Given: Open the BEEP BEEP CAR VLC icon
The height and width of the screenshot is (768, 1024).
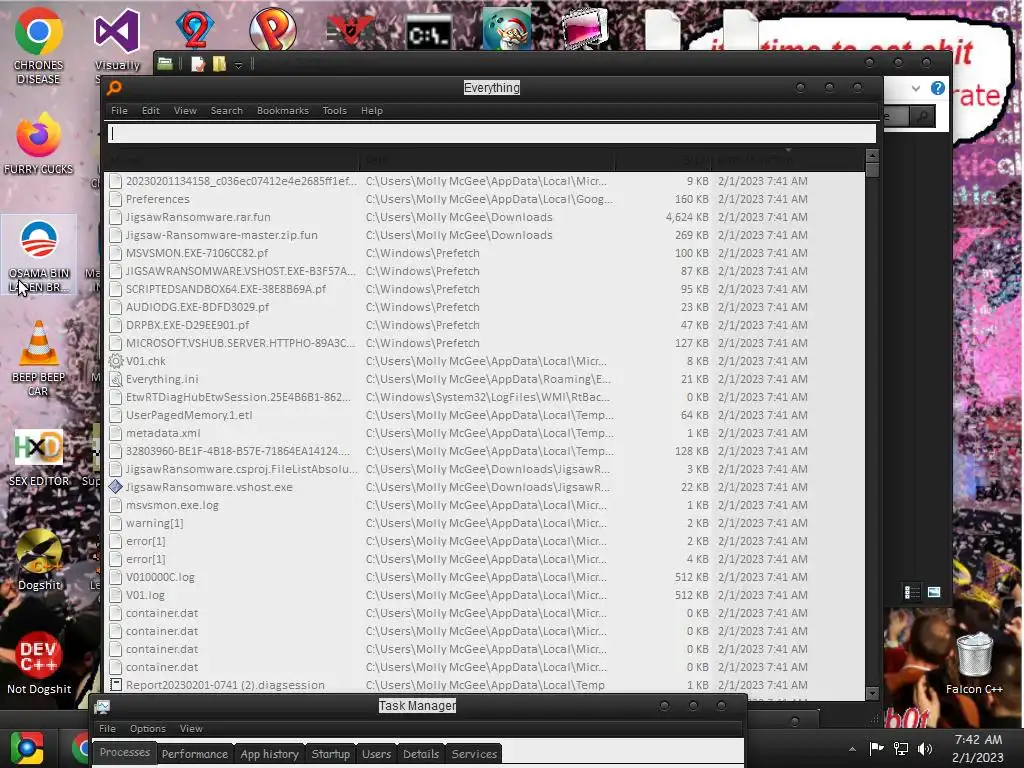Looking at the screenshot, I should [x=39, y=358].
